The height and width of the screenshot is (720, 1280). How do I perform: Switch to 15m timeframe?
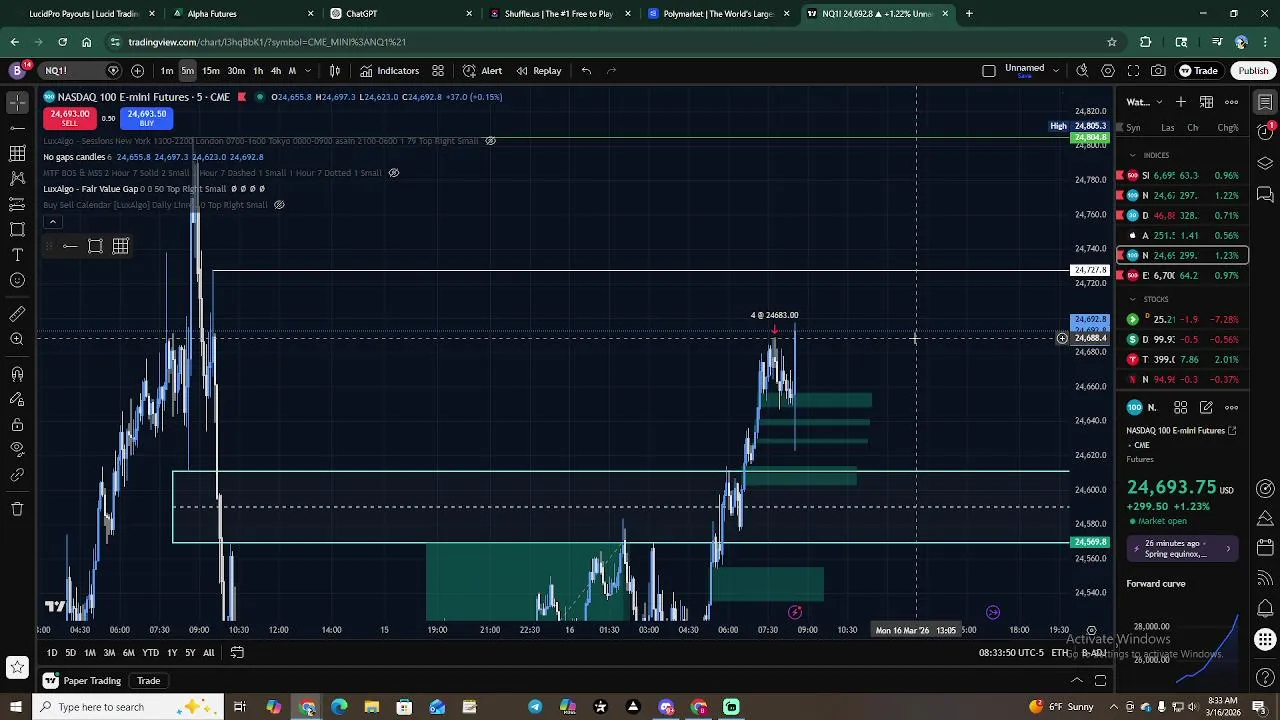click(211, 71)
